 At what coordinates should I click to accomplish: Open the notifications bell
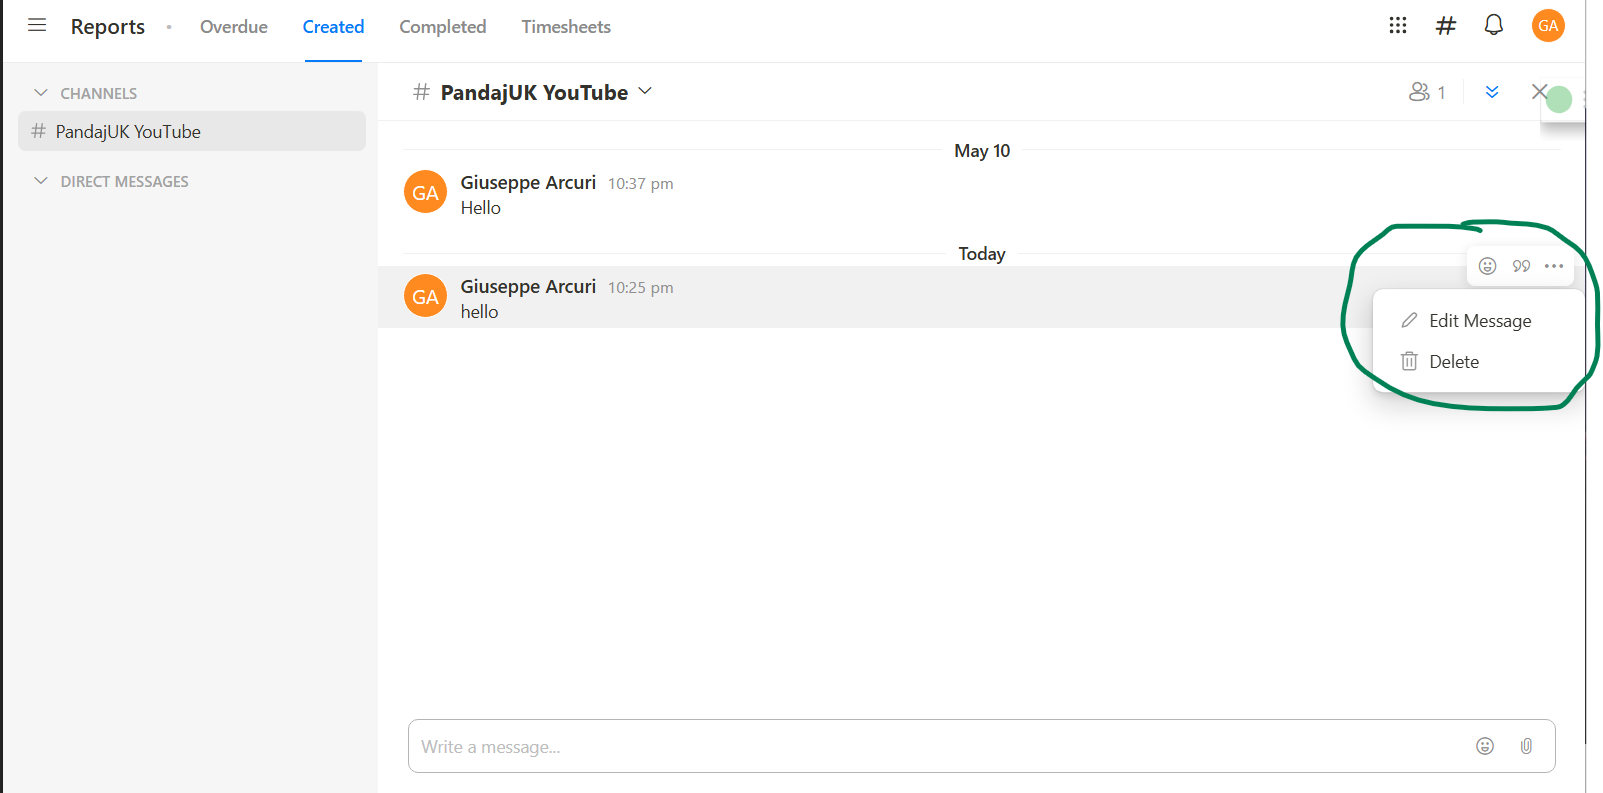click(x=1494, y=25)
